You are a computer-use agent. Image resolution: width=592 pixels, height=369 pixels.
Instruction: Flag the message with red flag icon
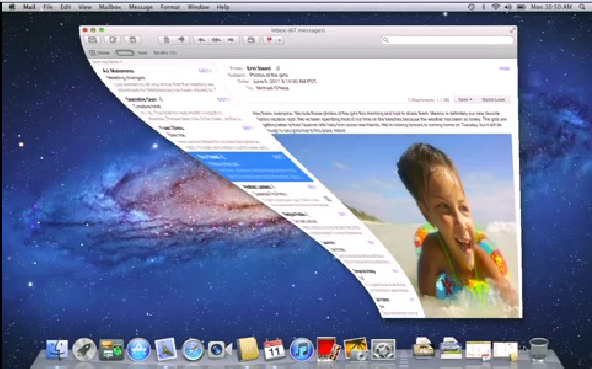click(x=270, y=40)
